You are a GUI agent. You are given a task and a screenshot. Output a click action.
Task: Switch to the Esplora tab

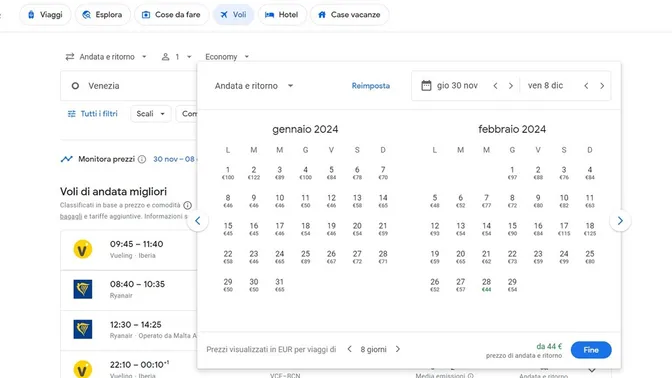[x=102, y=15]
